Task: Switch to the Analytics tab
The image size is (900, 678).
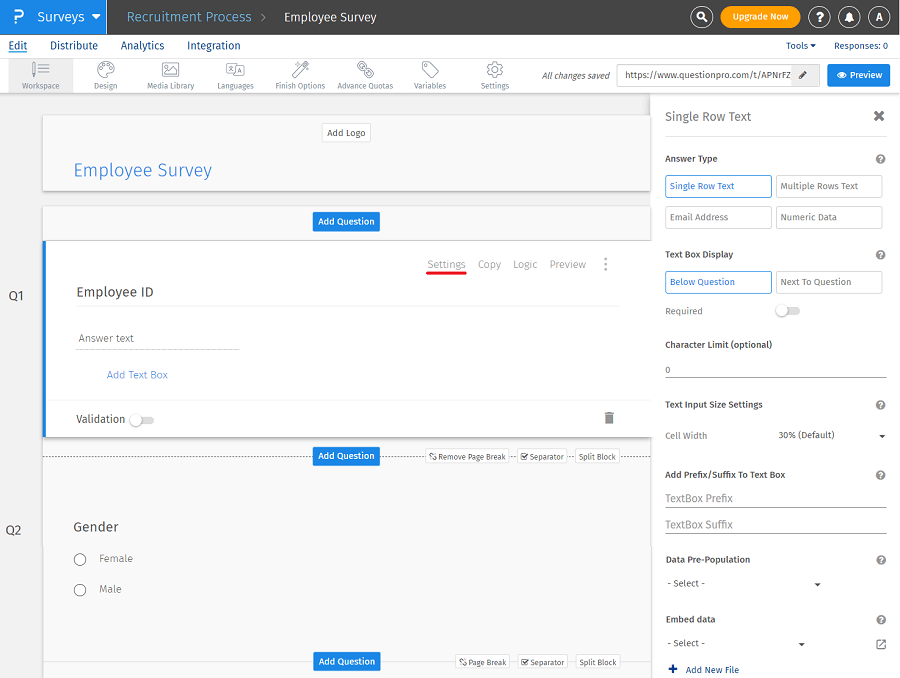Action: click(142, 45)
